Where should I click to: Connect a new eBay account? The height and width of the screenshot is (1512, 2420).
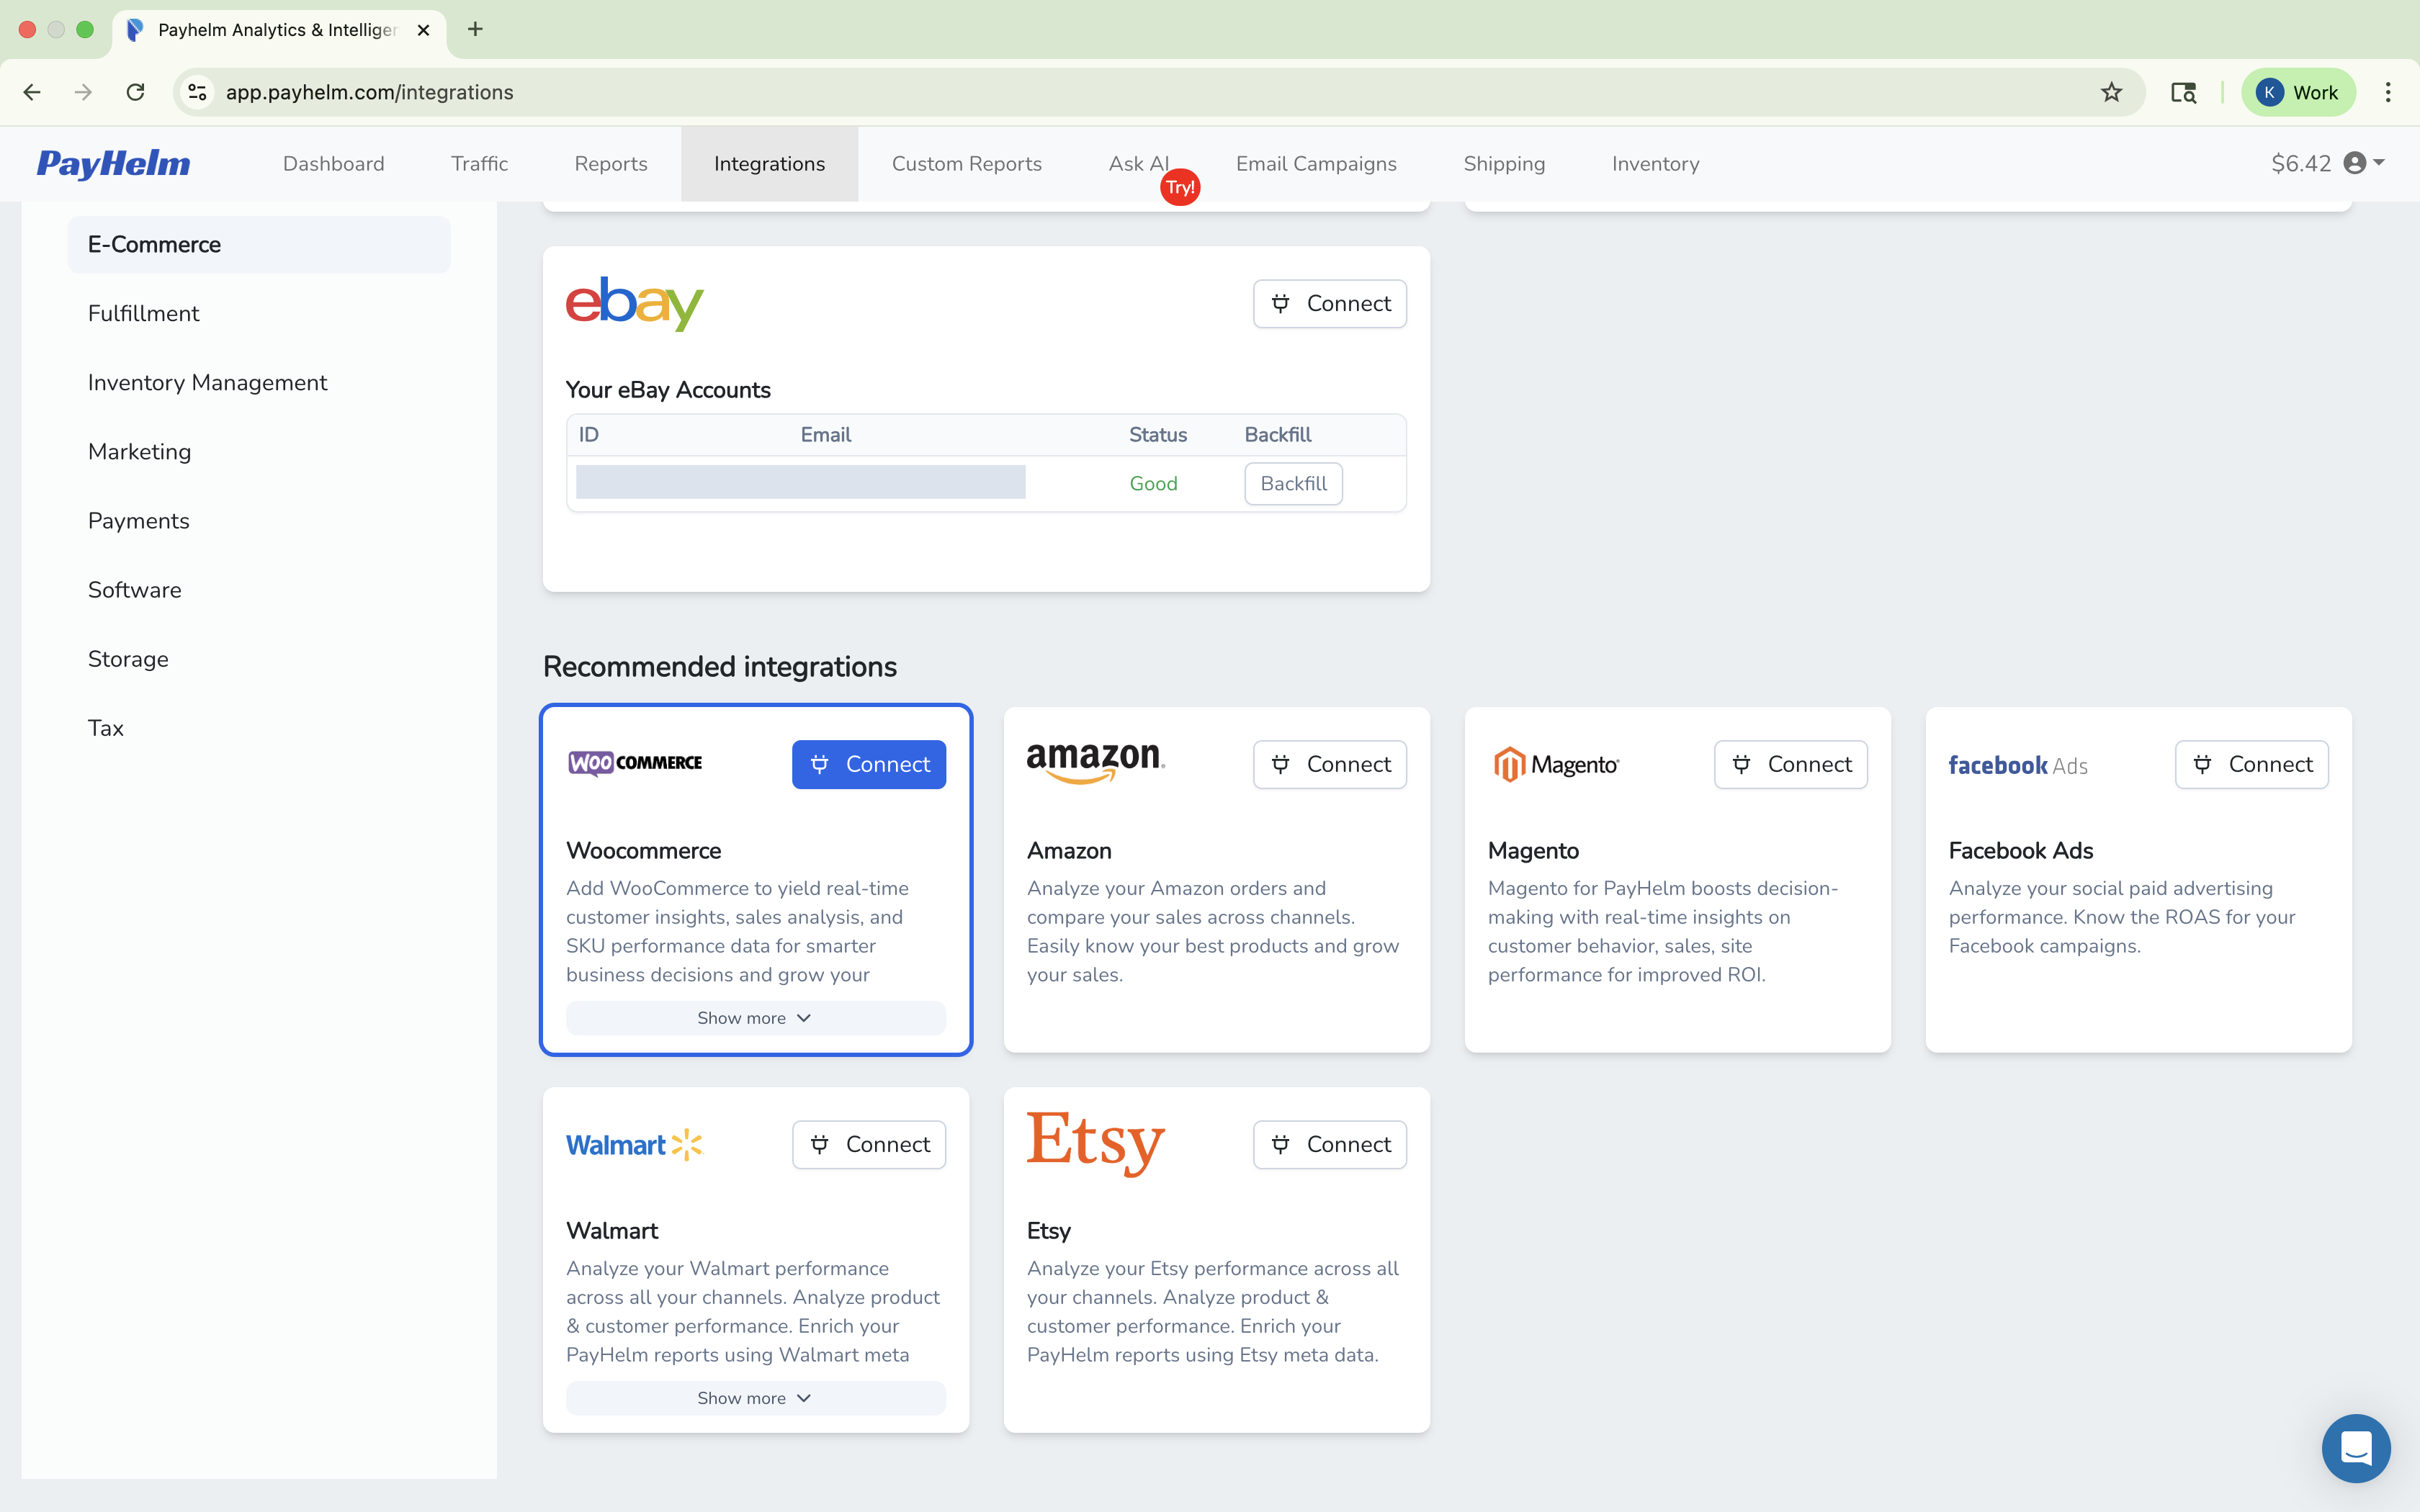[x=1329, y=303]
